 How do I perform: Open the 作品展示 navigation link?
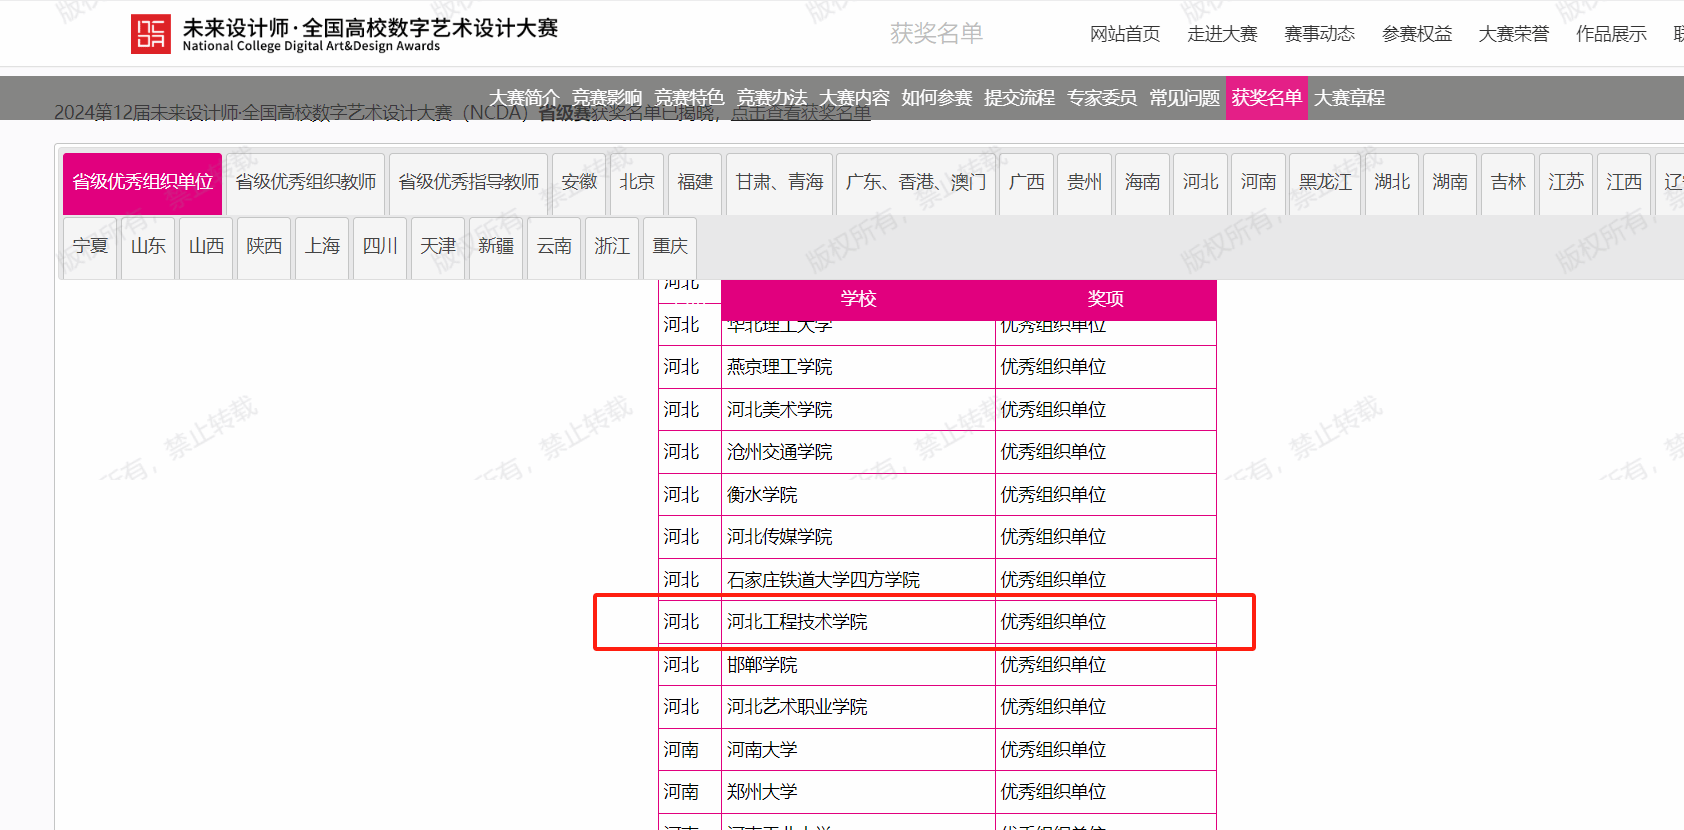(1610, 34)
